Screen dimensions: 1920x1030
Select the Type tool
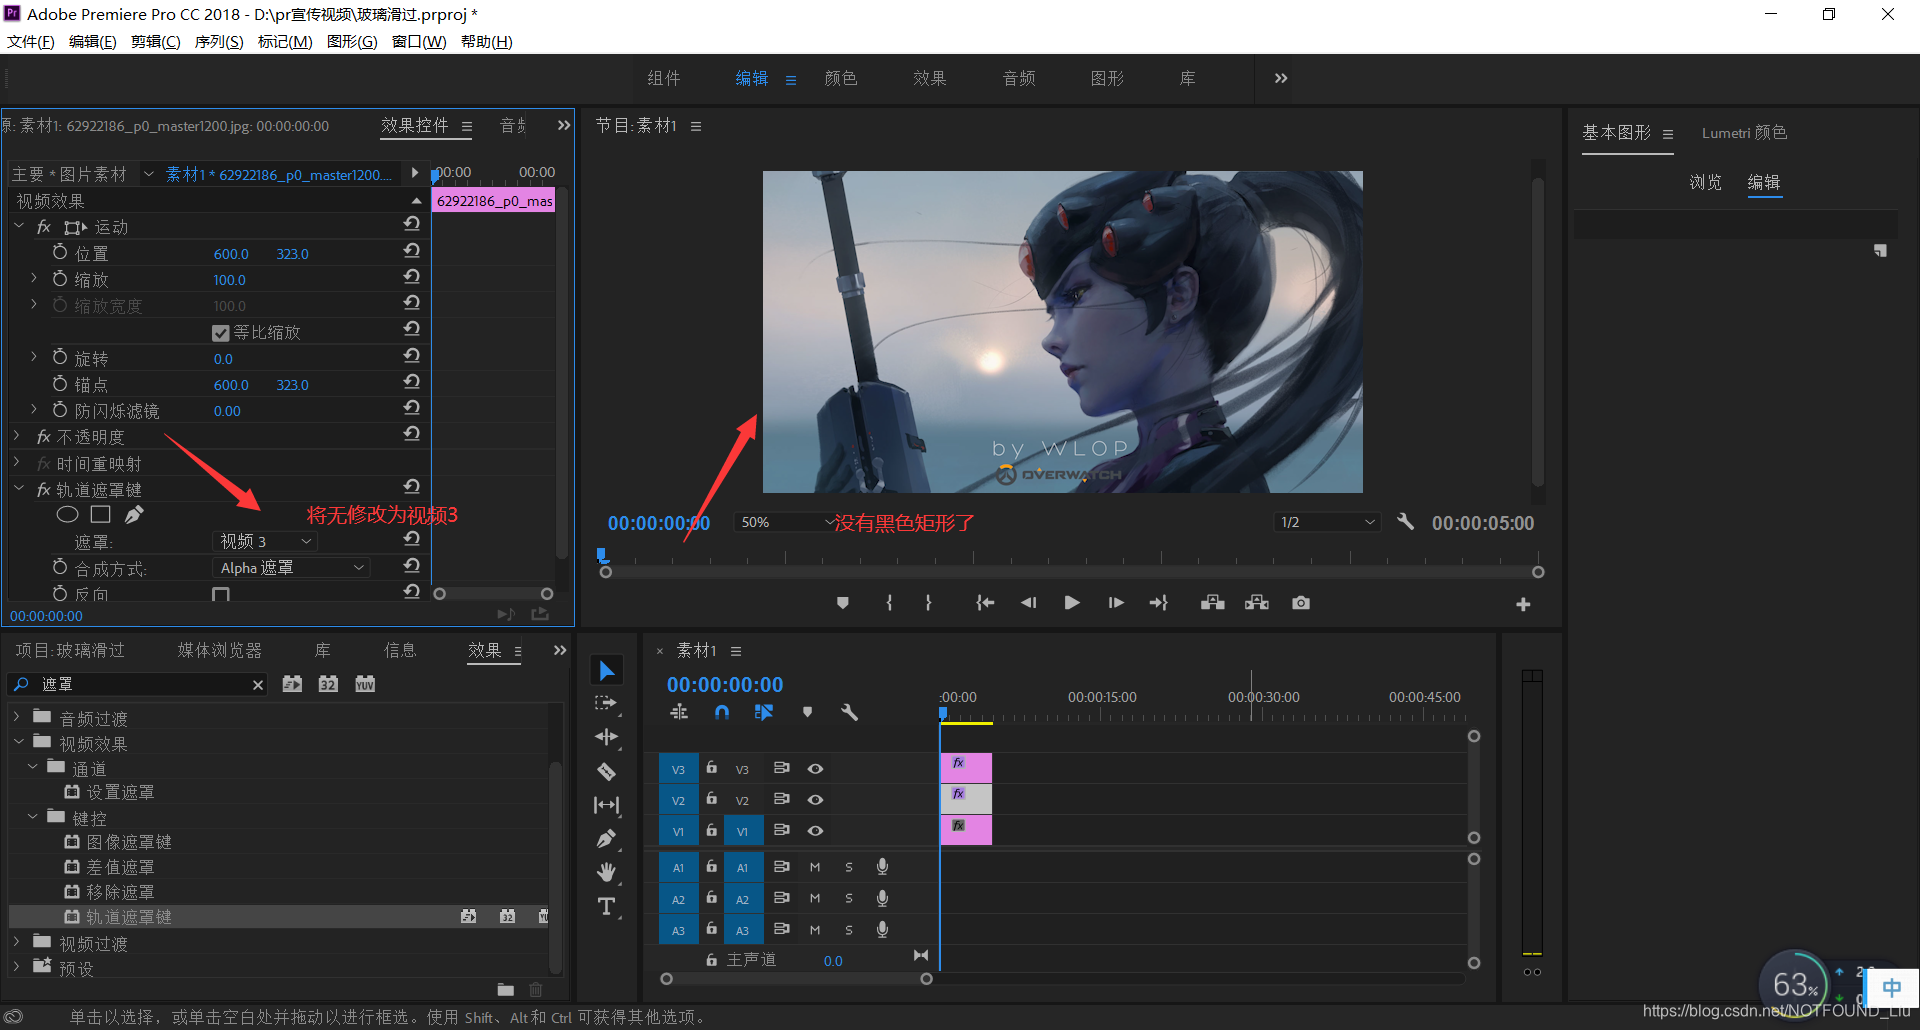tap(607, 906)
